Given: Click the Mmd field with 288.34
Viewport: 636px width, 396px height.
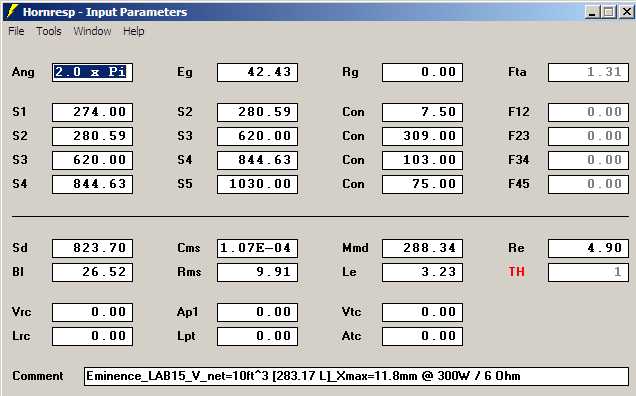Looking at the screenshot, I should click(422, 248).
